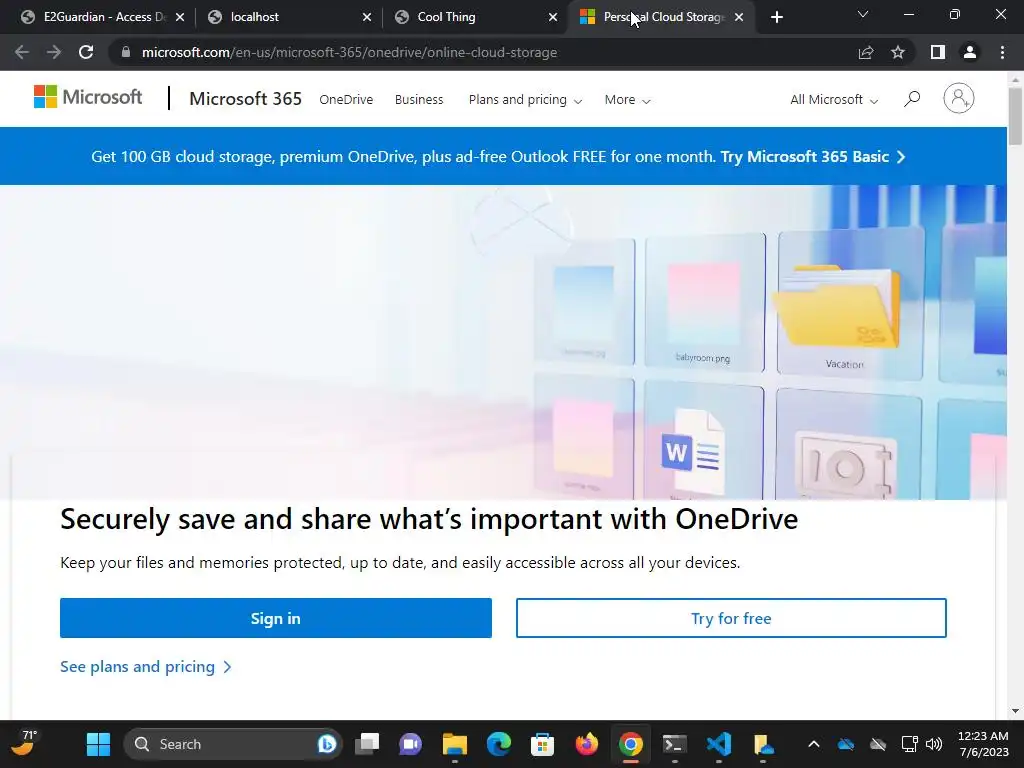Open the site search magnifier

pyautogui.click(x=912, y=99)
